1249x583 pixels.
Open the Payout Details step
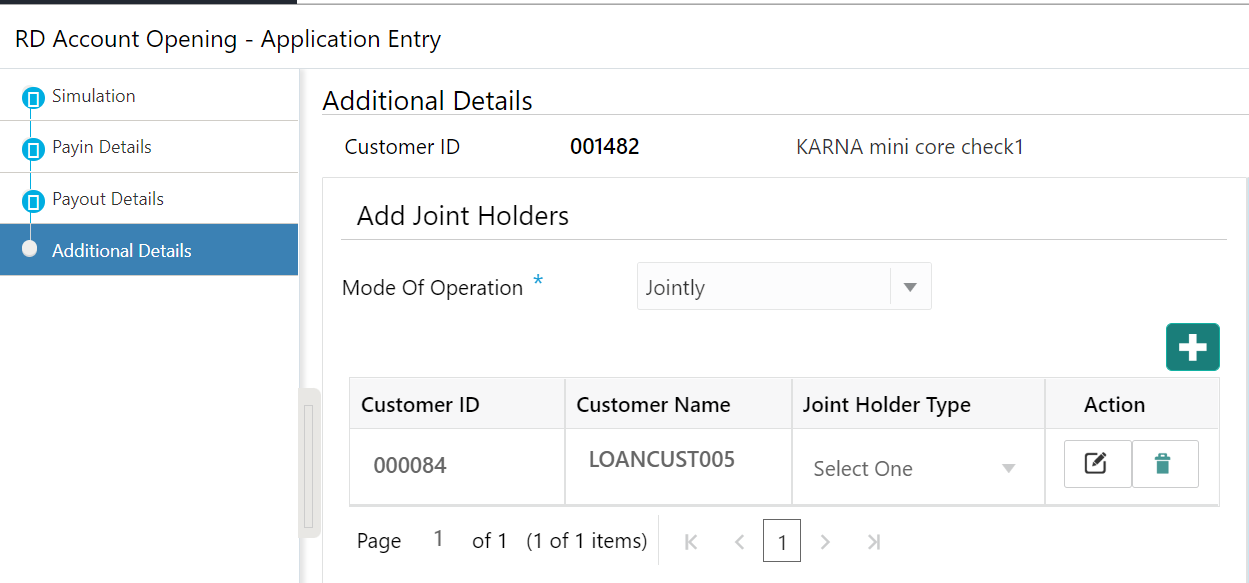coord(149,199)
